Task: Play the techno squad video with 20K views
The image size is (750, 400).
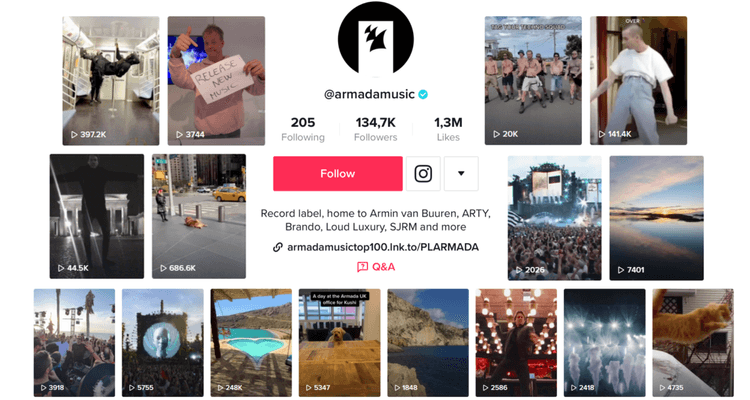Action: tap(533, 80)
